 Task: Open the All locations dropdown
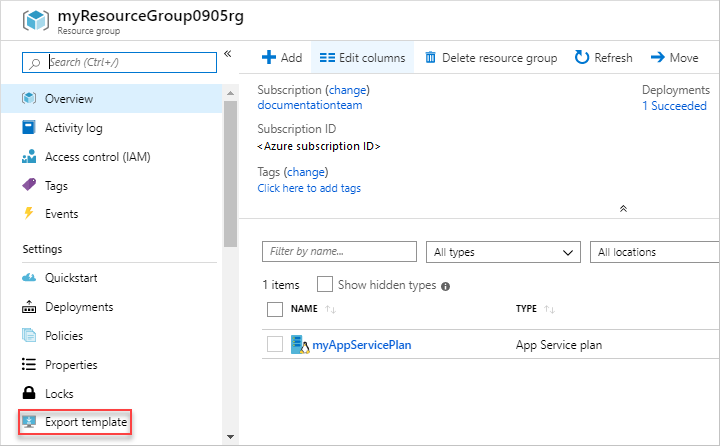point(655,252)
